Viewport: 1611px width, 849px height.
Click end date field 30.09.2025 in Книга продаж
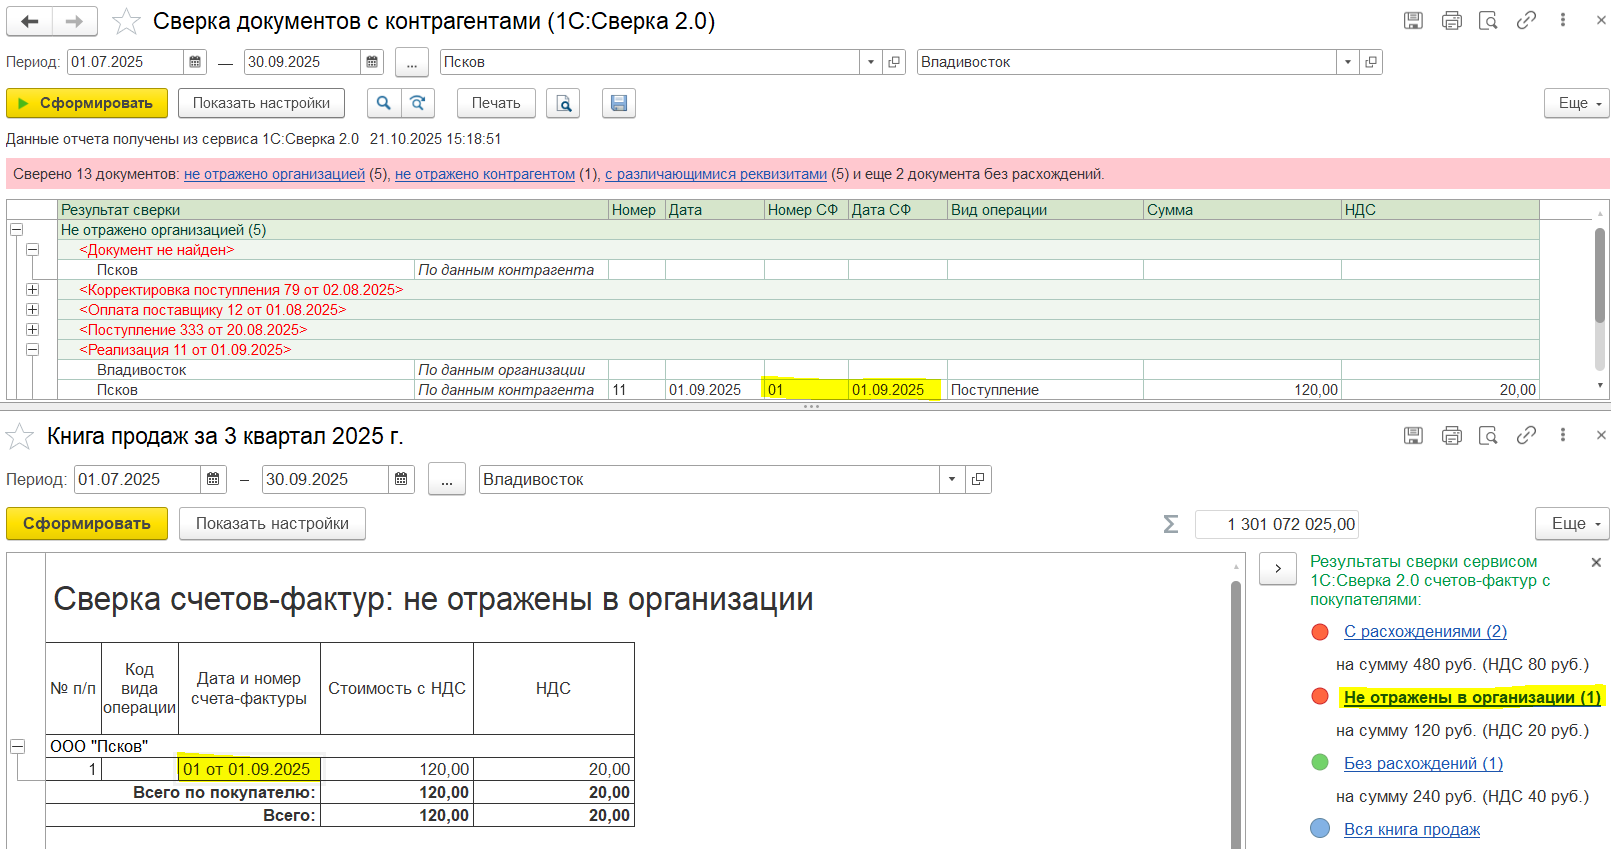pos(325,480)
